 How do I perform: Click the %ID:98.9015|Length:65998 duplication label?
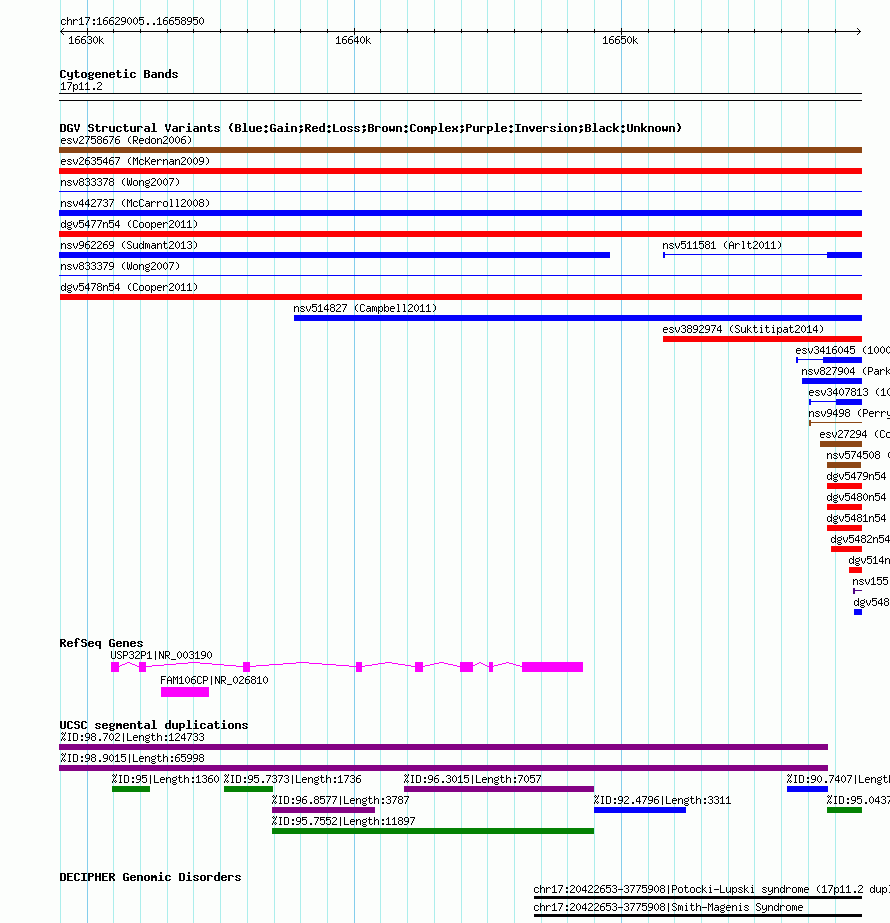point(132,758)
